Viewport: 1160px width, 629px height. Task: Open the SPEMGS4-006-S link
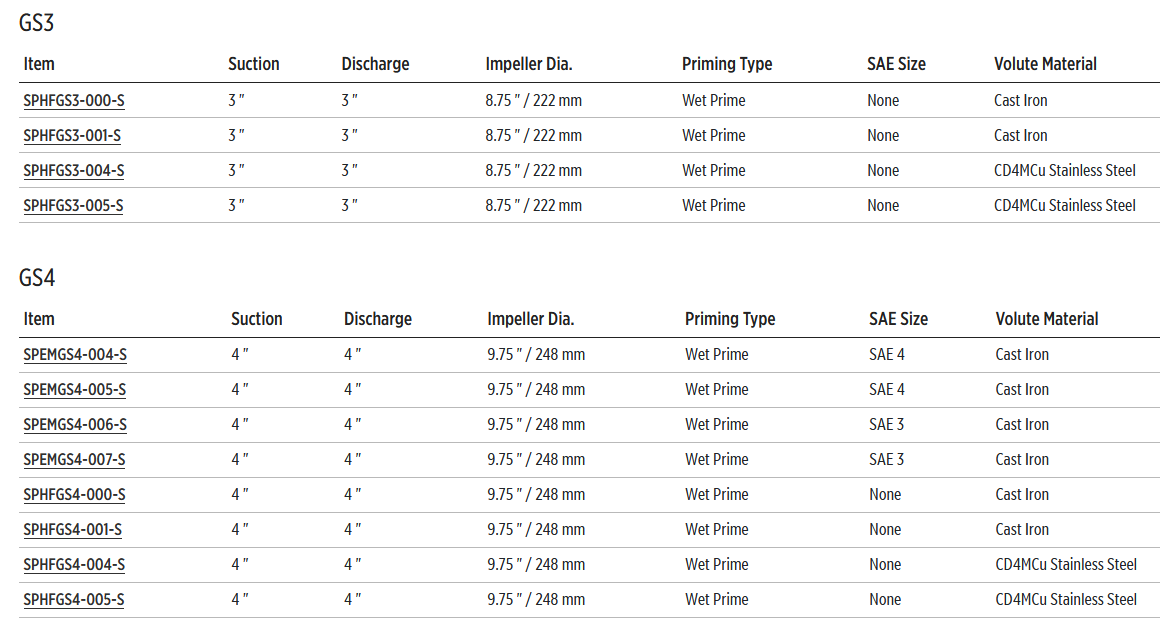point(75,425)
